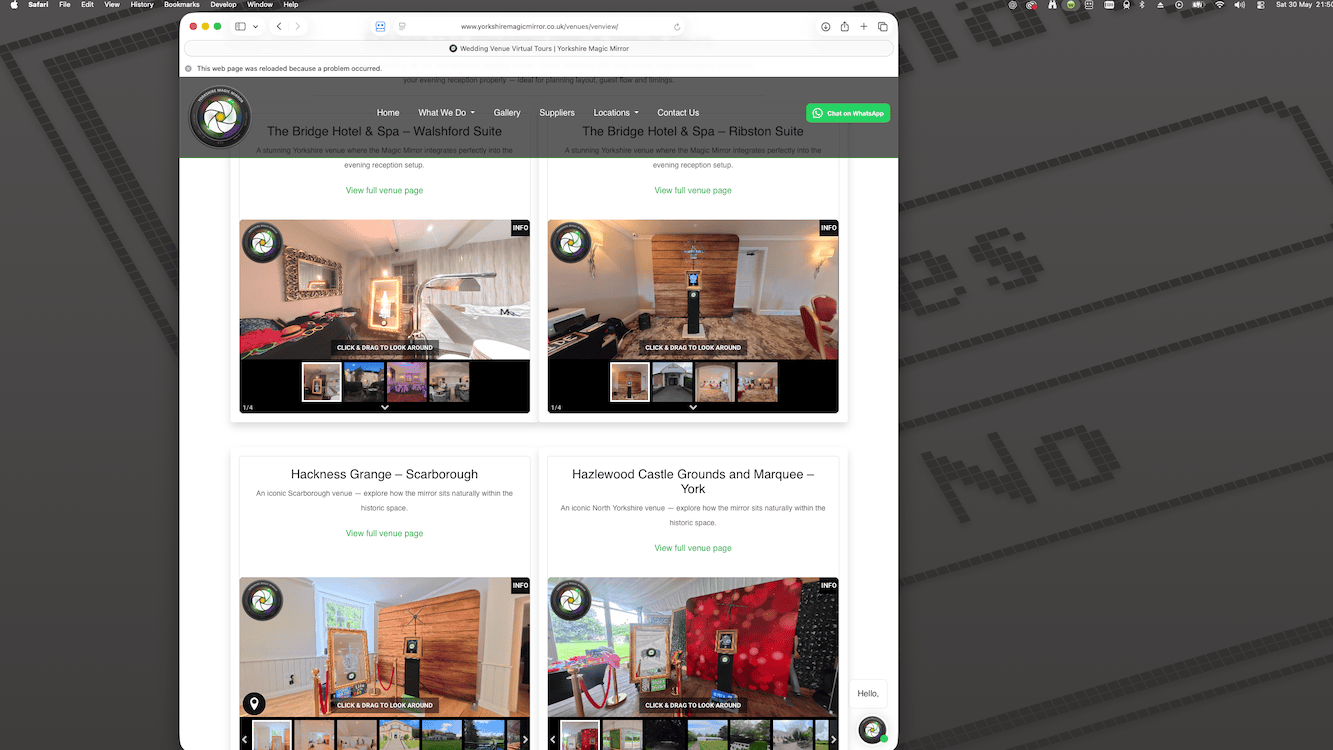Previous thumbnails arrow in Hazlewood Castle tour
The image size is (1333, 750).
553,740
